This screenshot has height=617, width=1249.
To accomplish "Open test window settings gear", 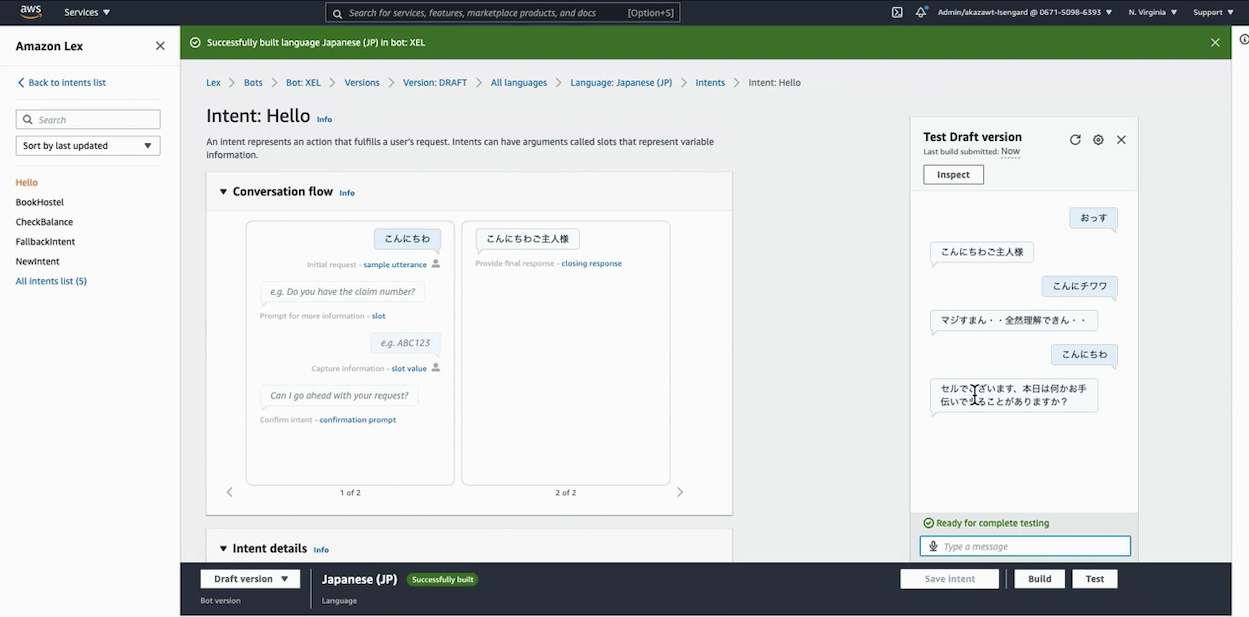I will coord(1098,140).
